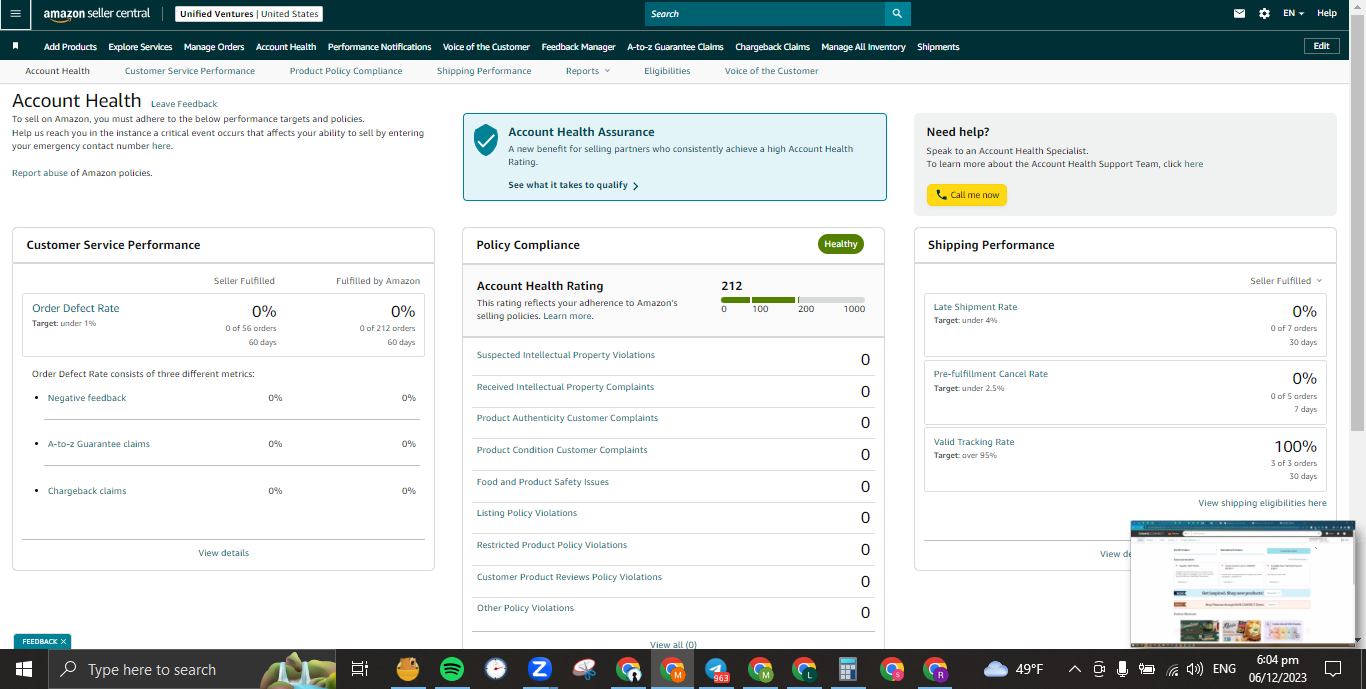Click the Account Health Rating progress bar
The width and height of the screenshot is (1366, 689).
[793, 300]
